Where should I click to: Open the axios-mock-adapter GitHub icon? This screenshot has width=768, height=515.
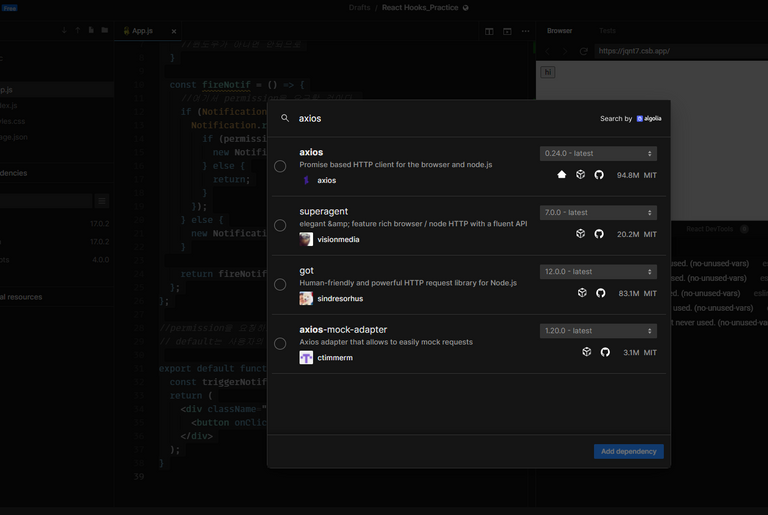pos(605,352)
